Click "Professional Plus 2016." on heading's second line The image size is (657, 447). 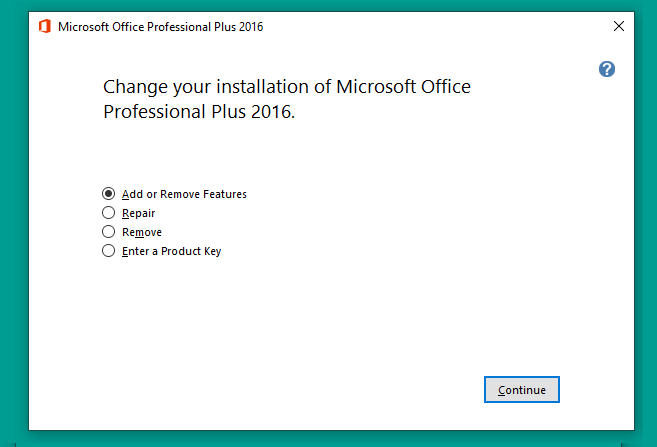pyautogui.click(x=199, y=112)
